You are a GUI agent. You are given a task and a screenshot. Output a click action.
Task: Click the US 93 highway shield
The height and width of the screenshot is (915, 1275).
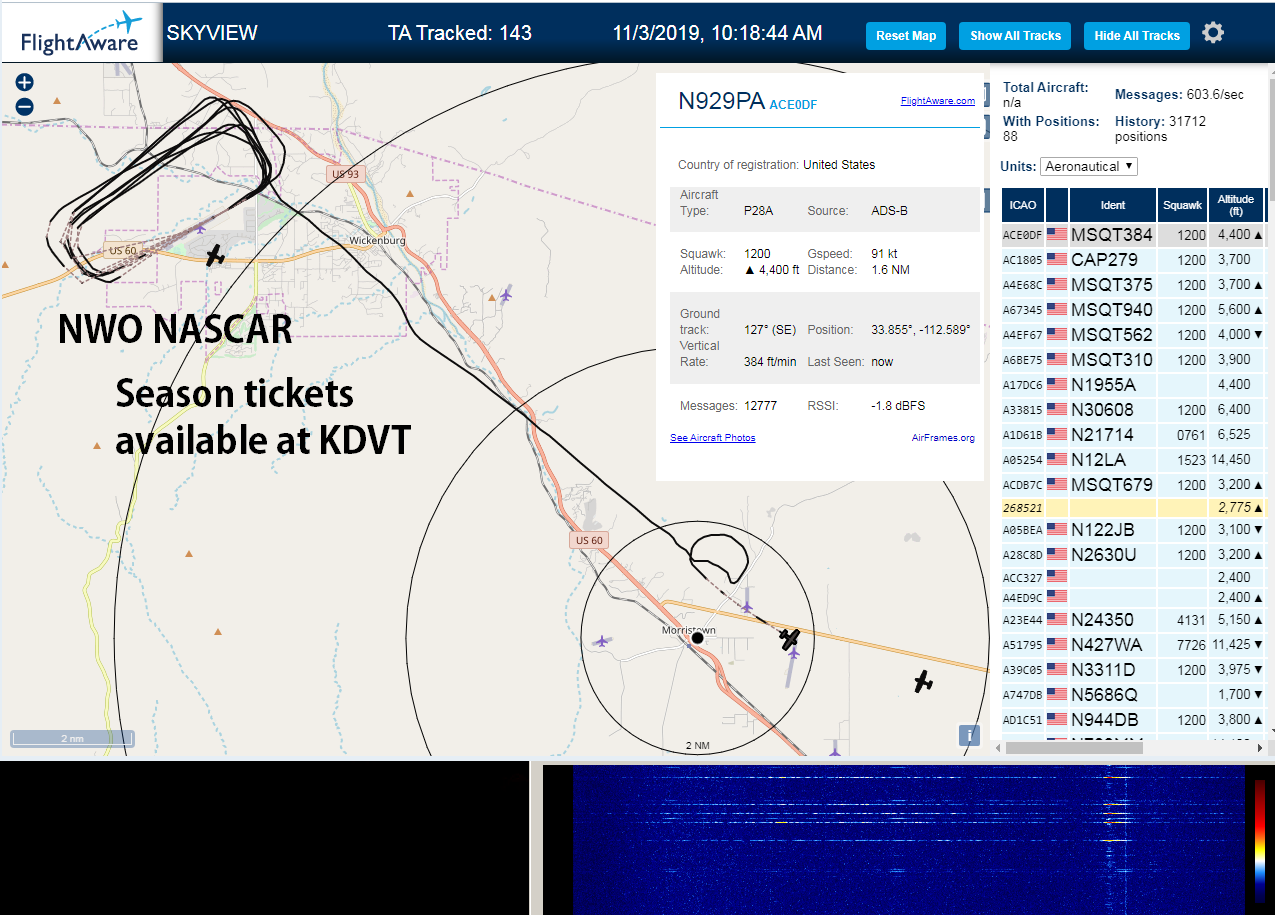pyautogui.click(x=344, y=174)
